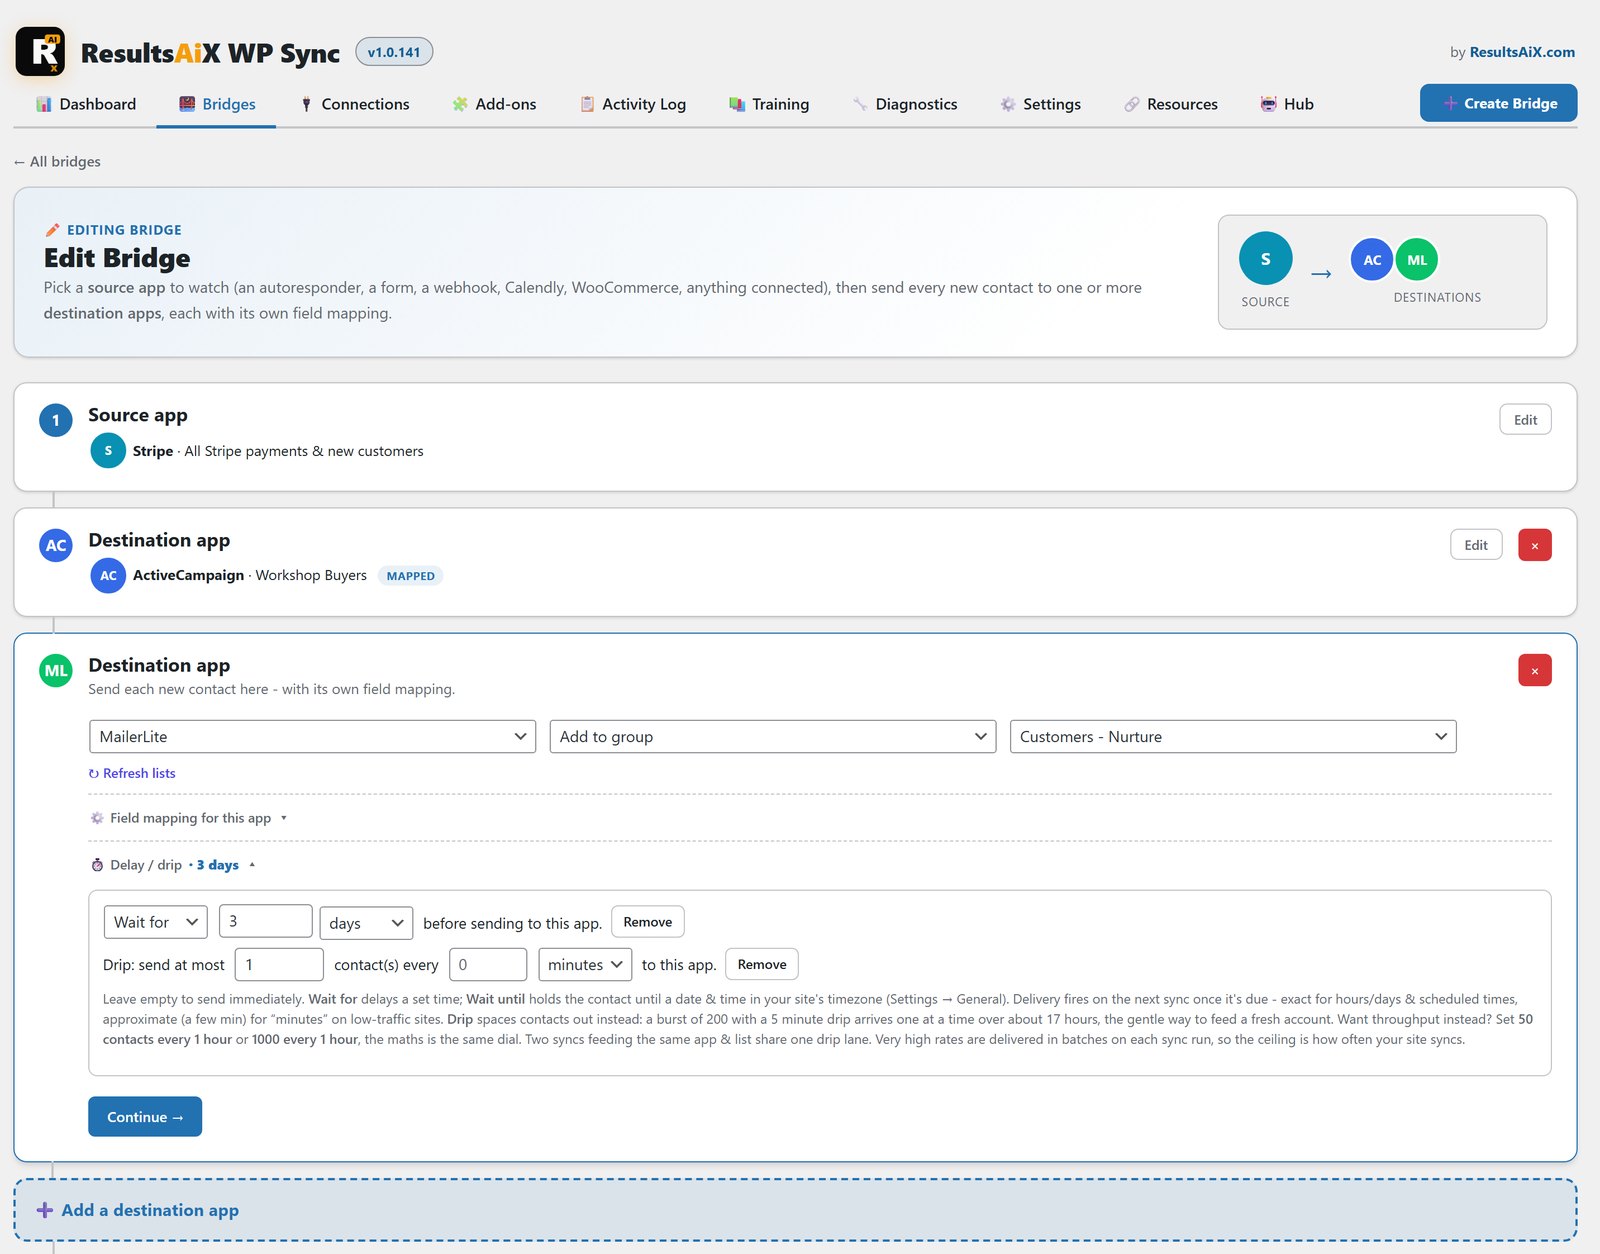Click Continue button
1600x1254 pixels.
click(145, 1117)
